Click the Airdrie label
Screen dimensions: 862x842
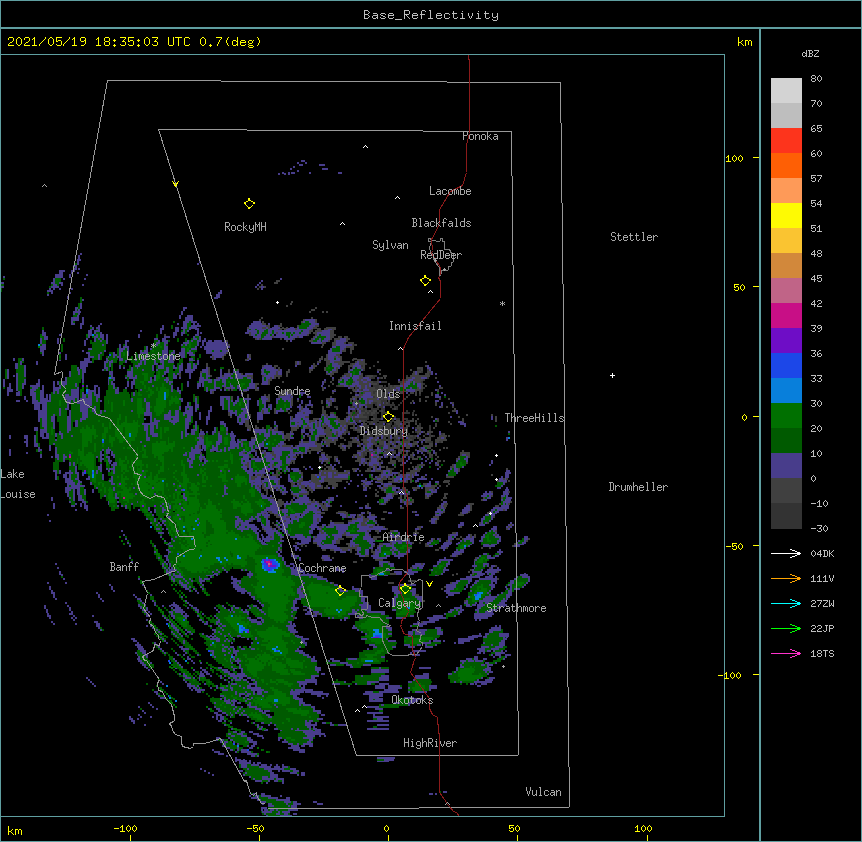point(404,537)
